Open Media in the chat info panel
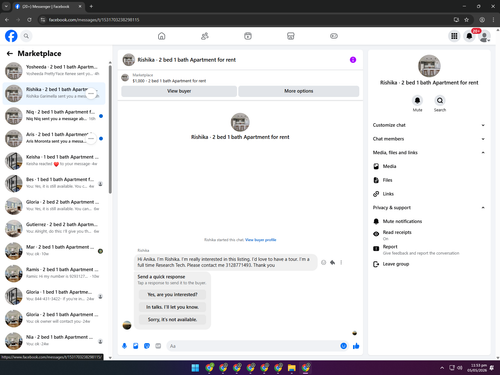500x375 pixels. tap(428, 166)
